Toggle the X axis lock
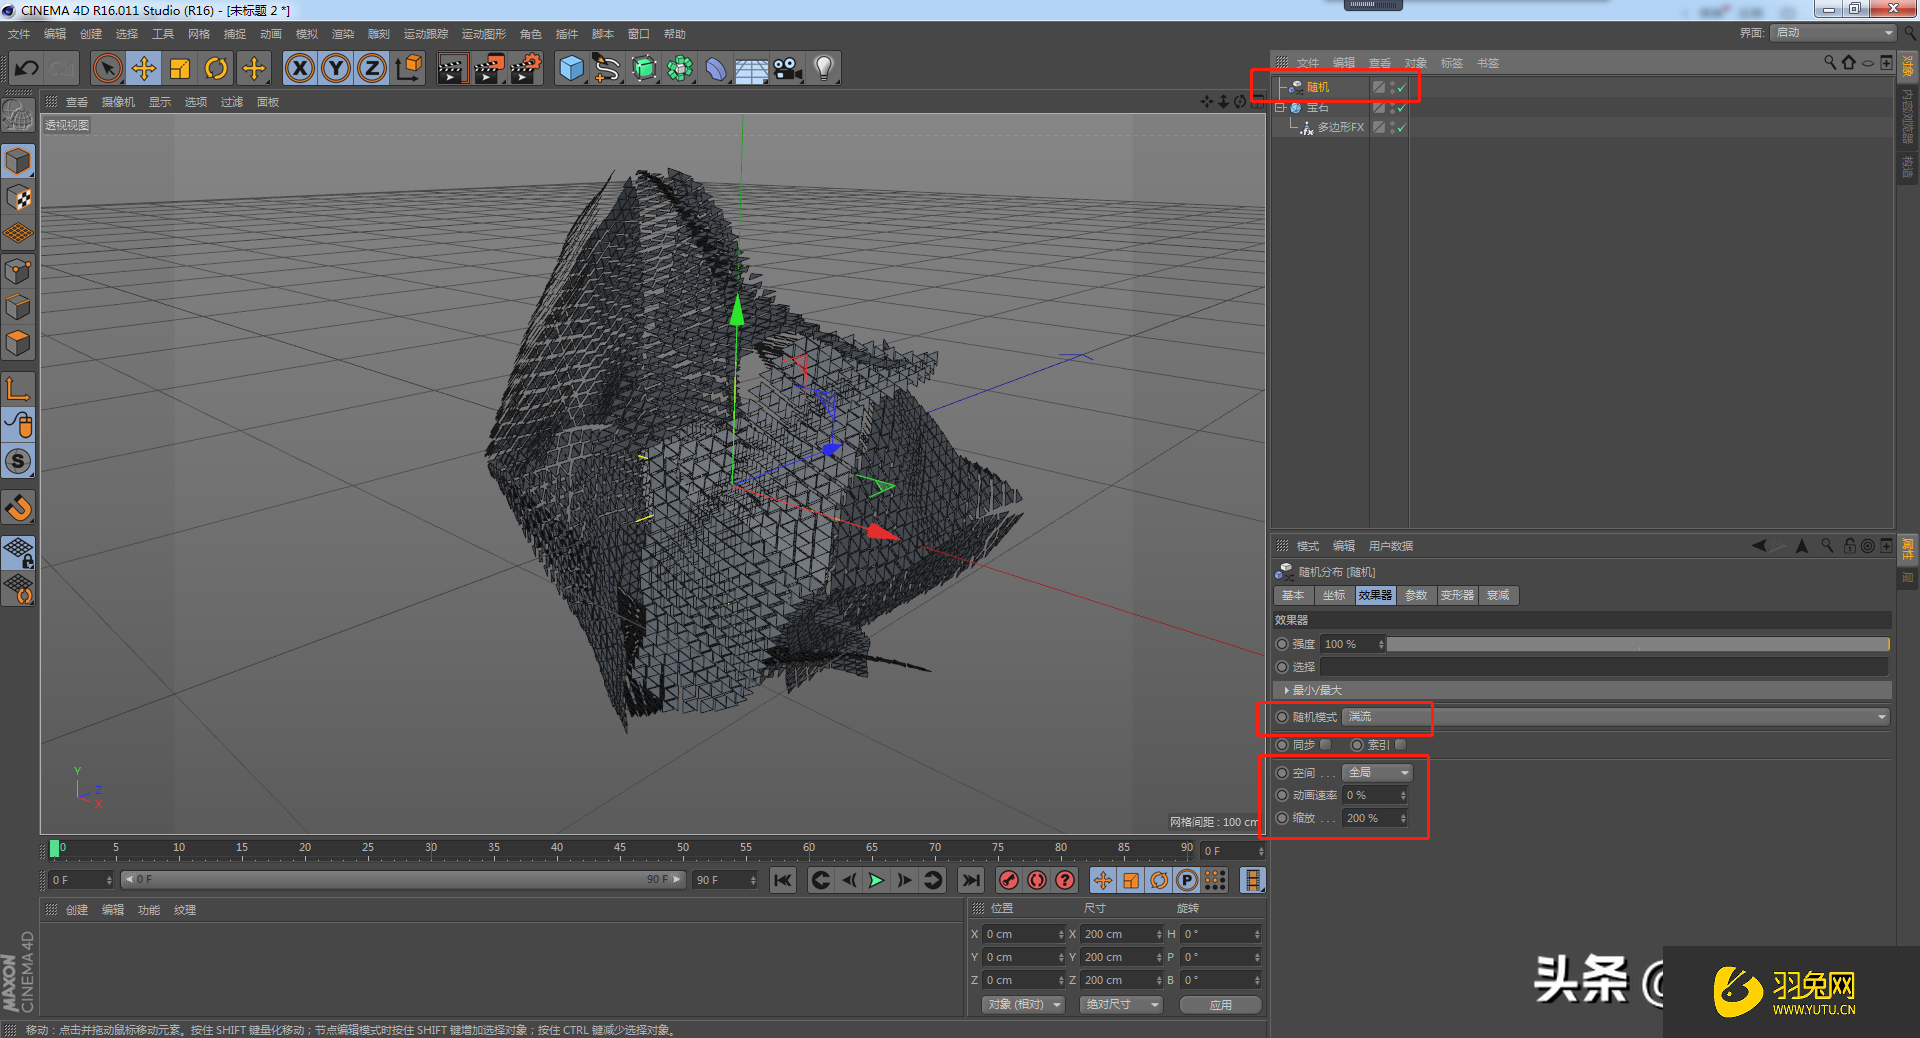This screenshot has width=1920, height=1038. click(299, 69)
